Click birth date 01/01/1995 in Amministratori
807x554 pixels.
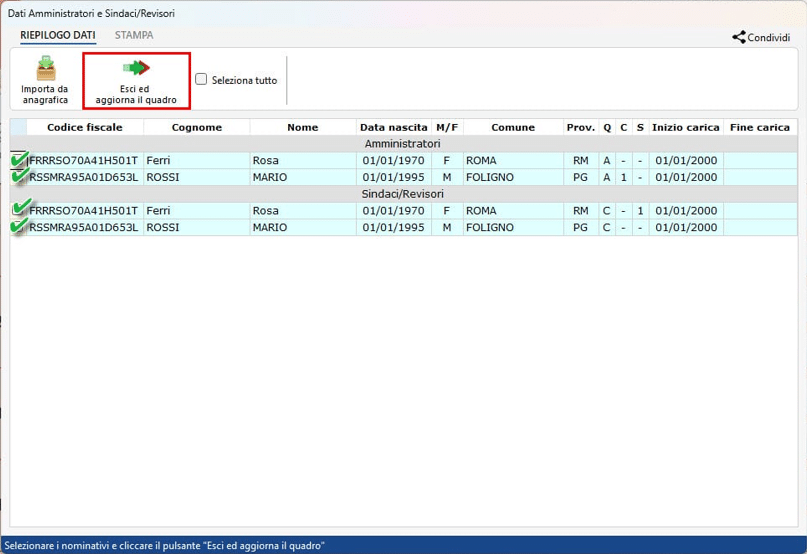click(x=393, y=177)
